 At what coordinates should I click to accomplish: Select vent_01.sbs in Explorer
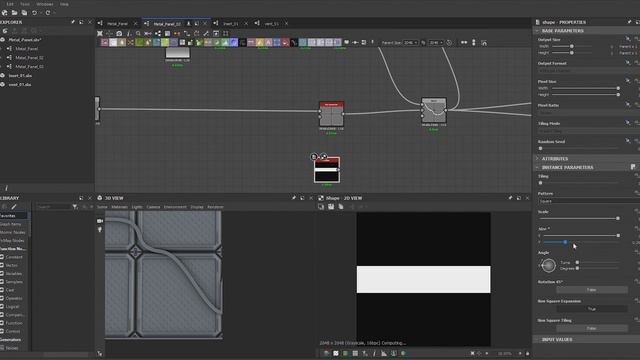20,84
